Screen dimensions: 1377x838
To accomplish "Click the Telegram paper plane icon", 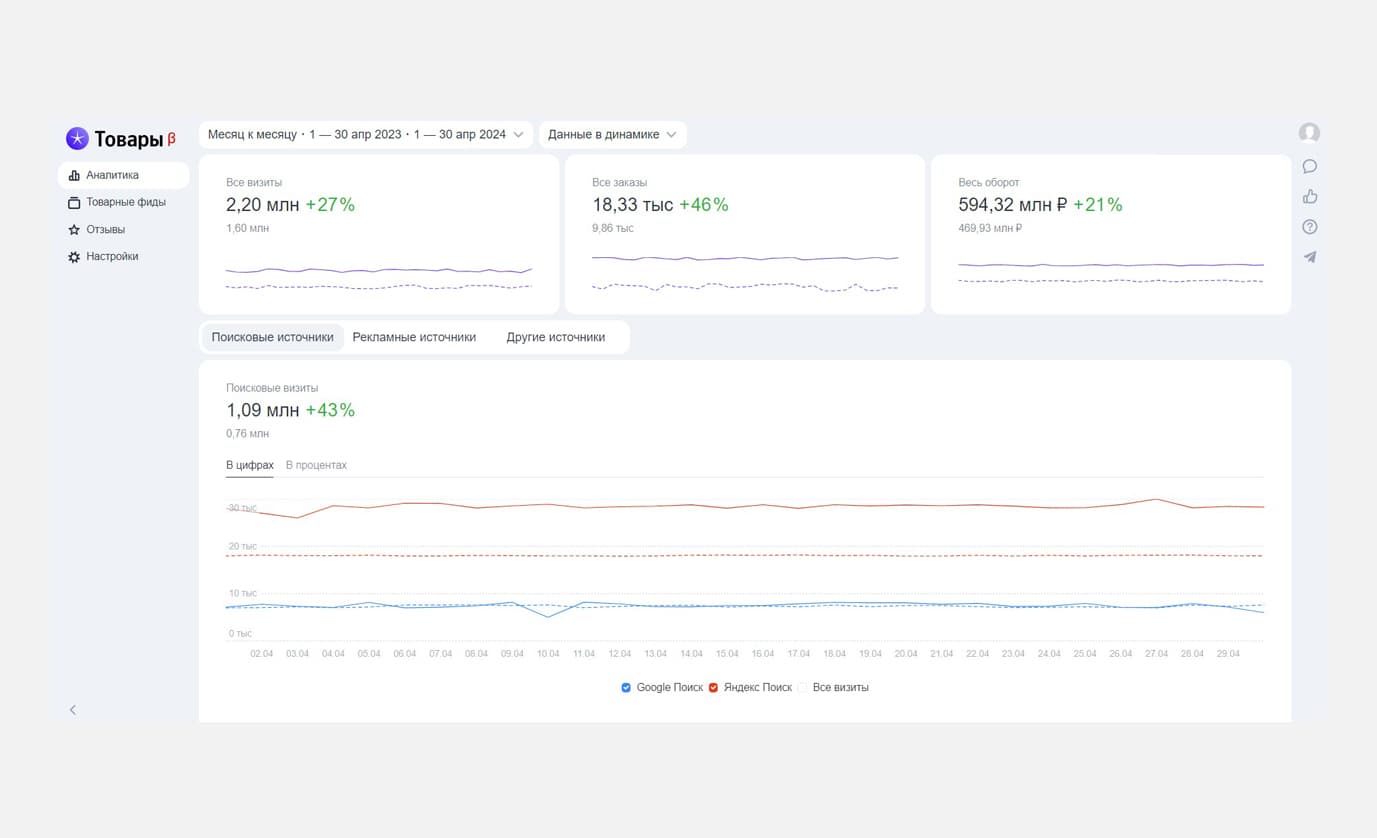I will click(x=1309, y=257).
